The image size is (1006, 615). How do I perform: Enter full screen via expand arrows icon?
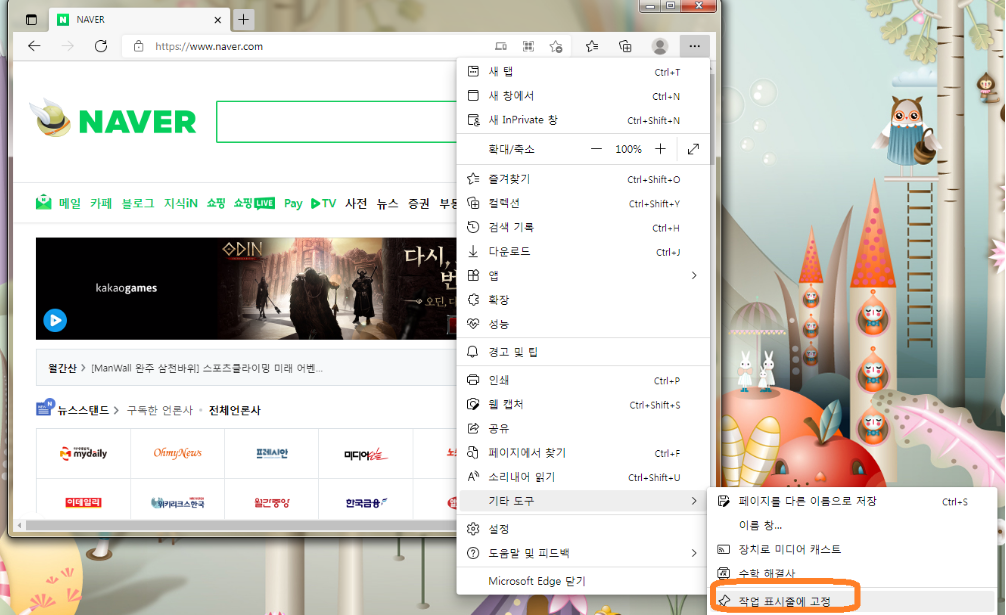(693, 149)
